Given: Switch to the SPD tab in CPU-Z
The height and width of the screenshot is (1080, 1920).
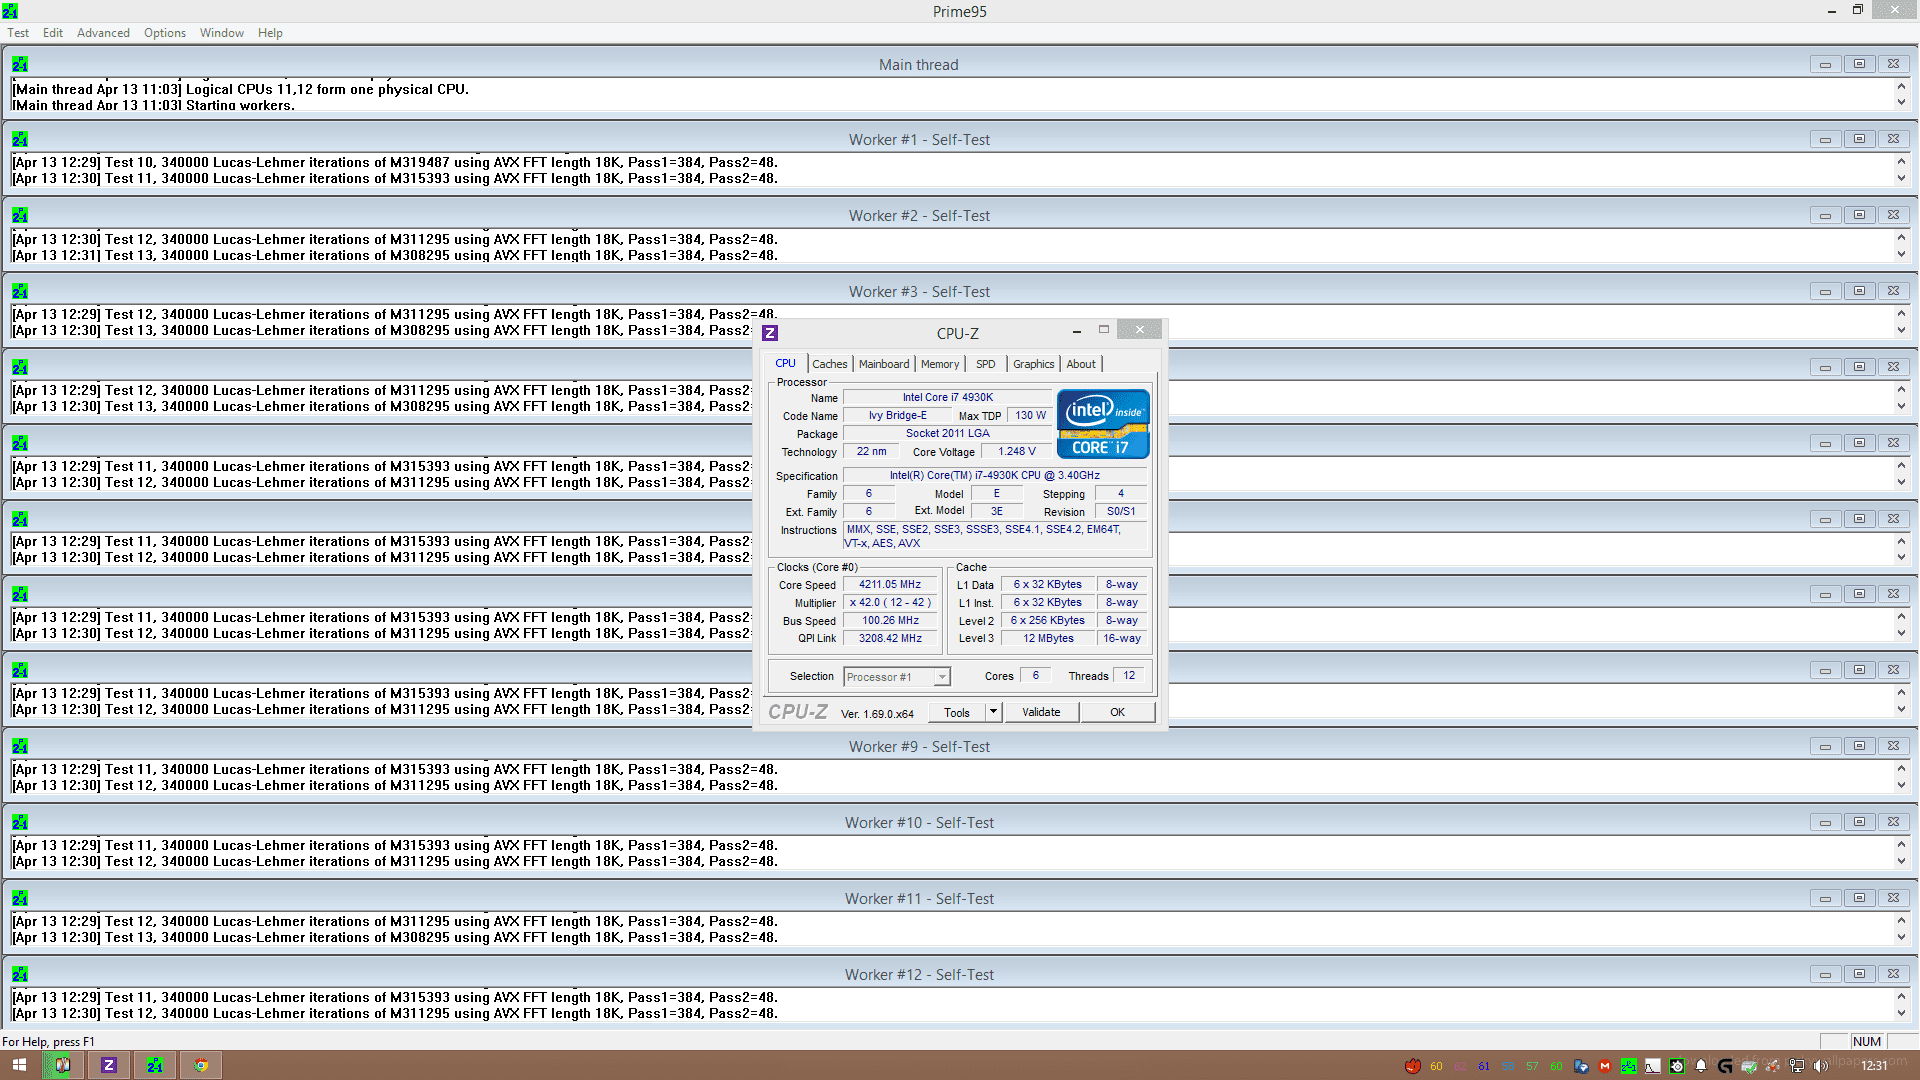Looking at the screenshot, I should coord(986,364).
